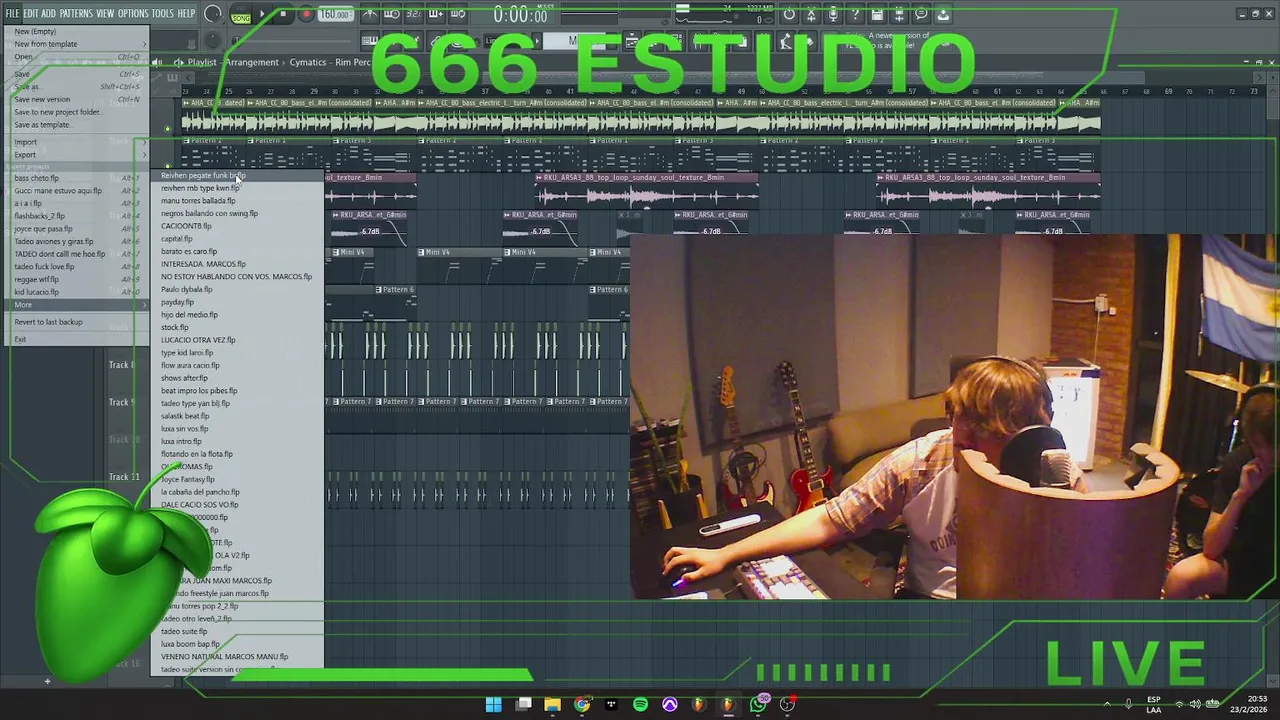The height and width of the screenshot is (720, 1280).
Task: Open payday.flp from list
Action: (237, 302)
